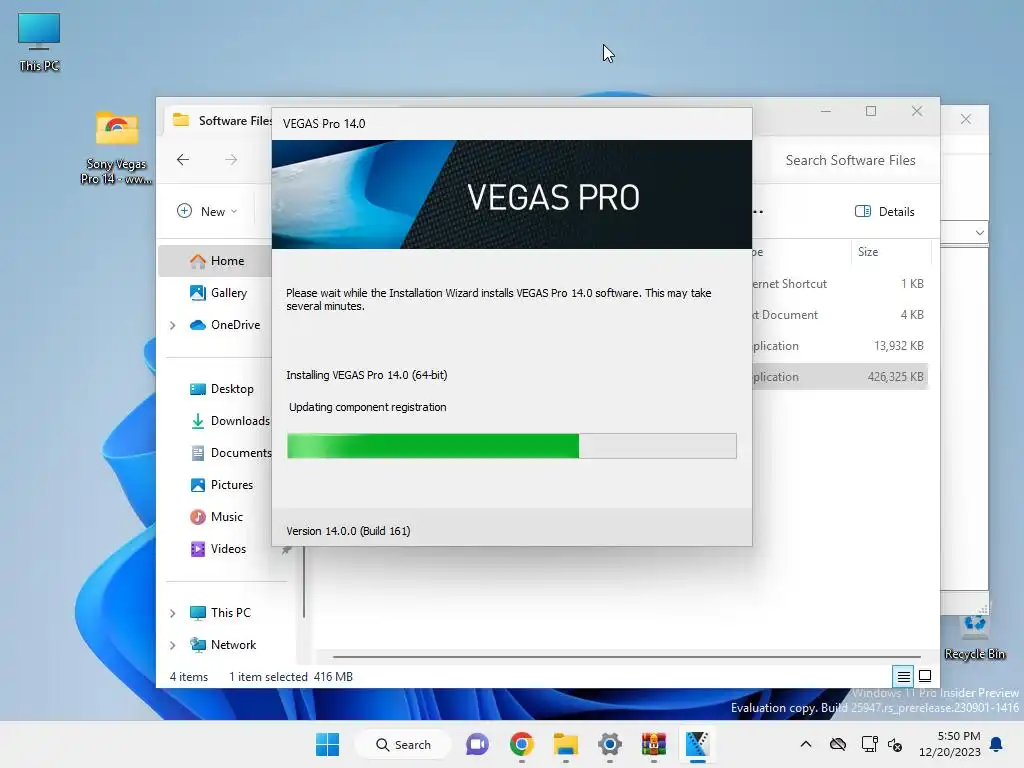Select the 13,932 KB application row
Image resolution: width=1024 pixels, height=768 pixels.
pyautogui.click(x=840, y=345)
